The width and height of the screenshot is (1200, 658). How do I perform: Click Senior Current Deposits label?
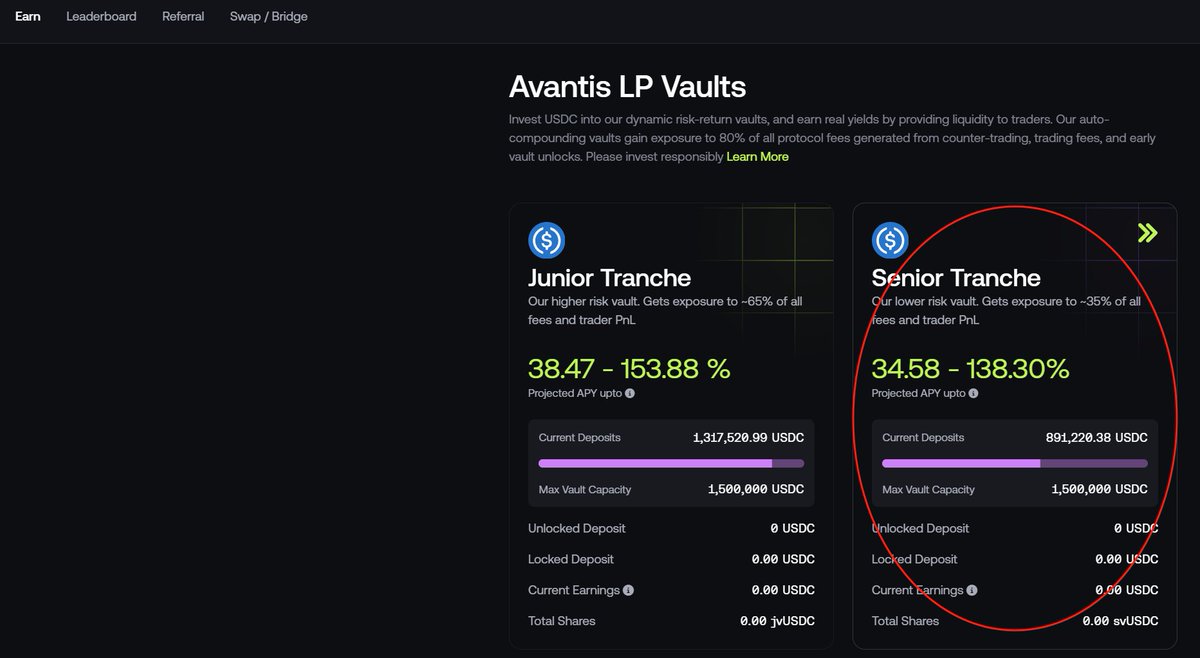tap(923, 438)
